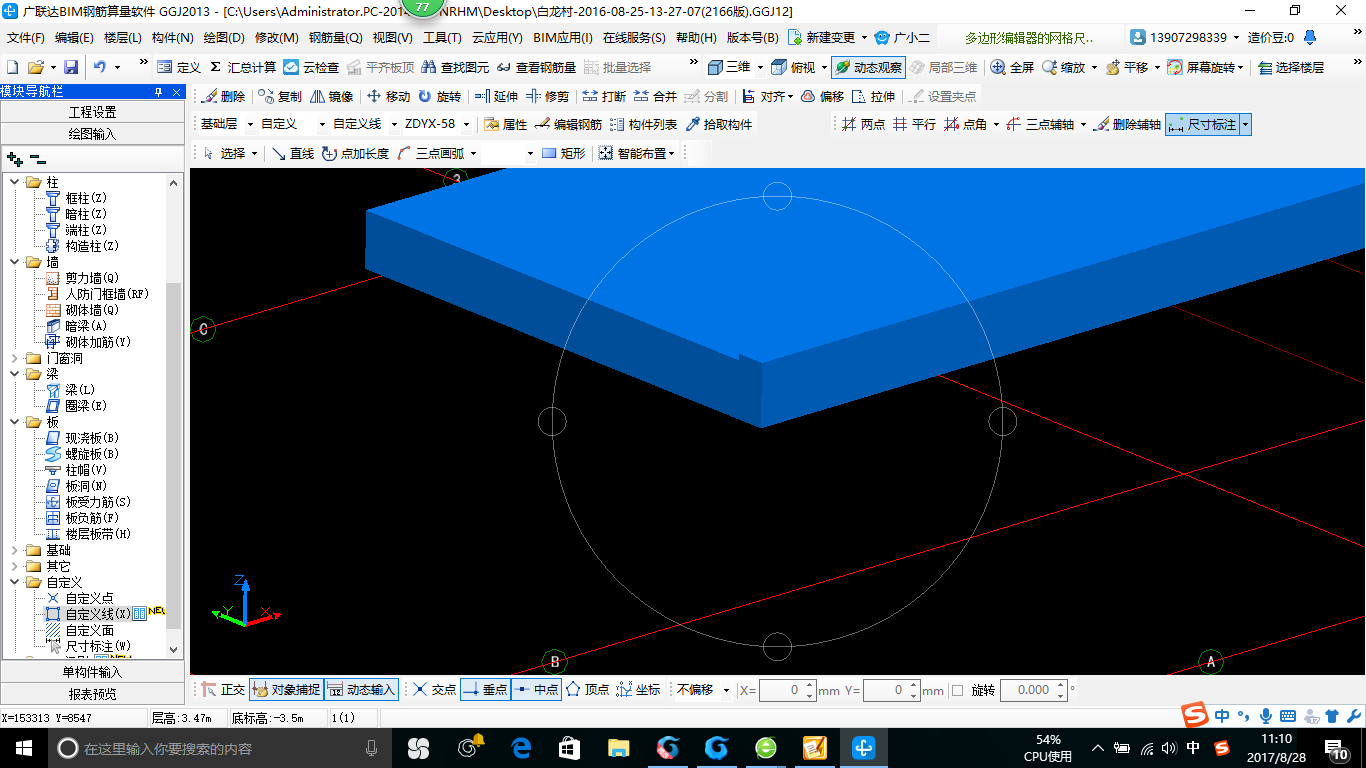Click the Windows Start button
The height and width of the screenshot is (768, 1366).
click(x=23, y=747)
